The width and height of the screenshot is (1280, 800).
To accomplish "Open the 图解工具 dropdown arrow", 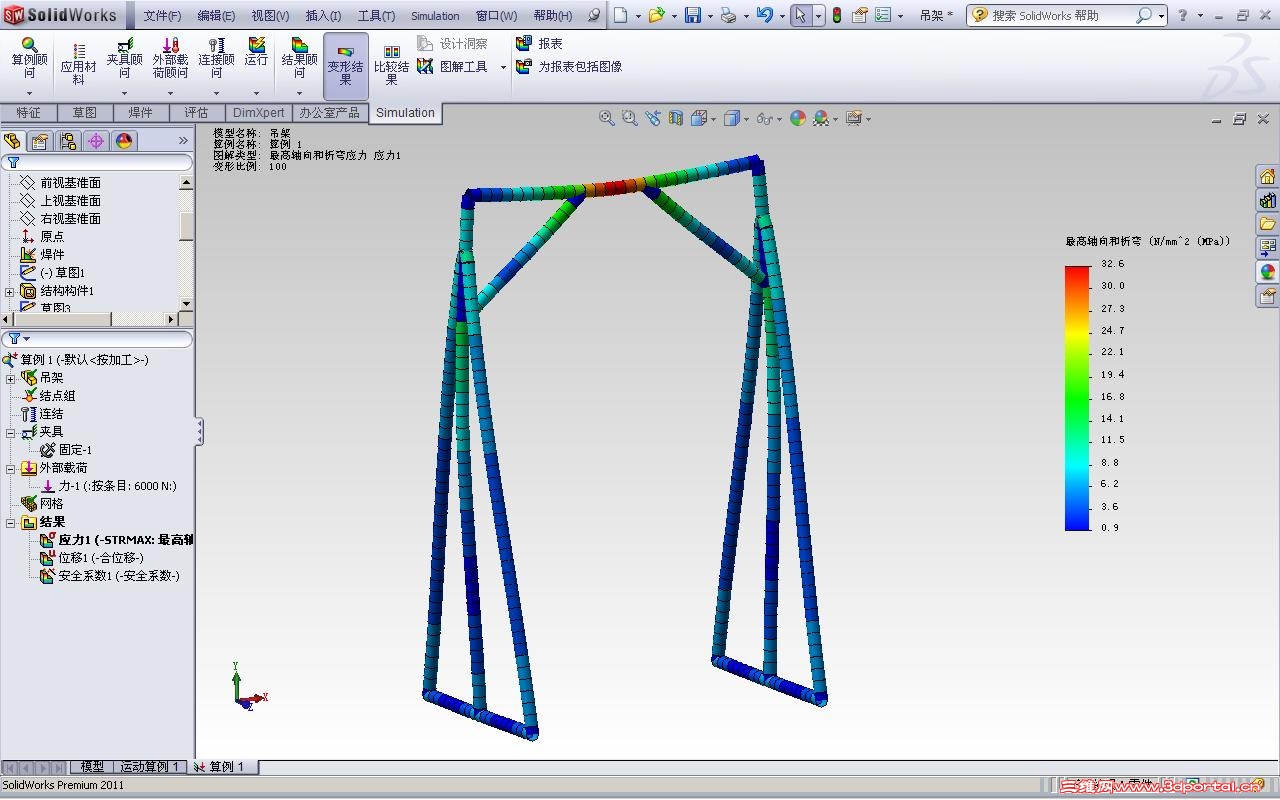I will click(x=503, y=67).
